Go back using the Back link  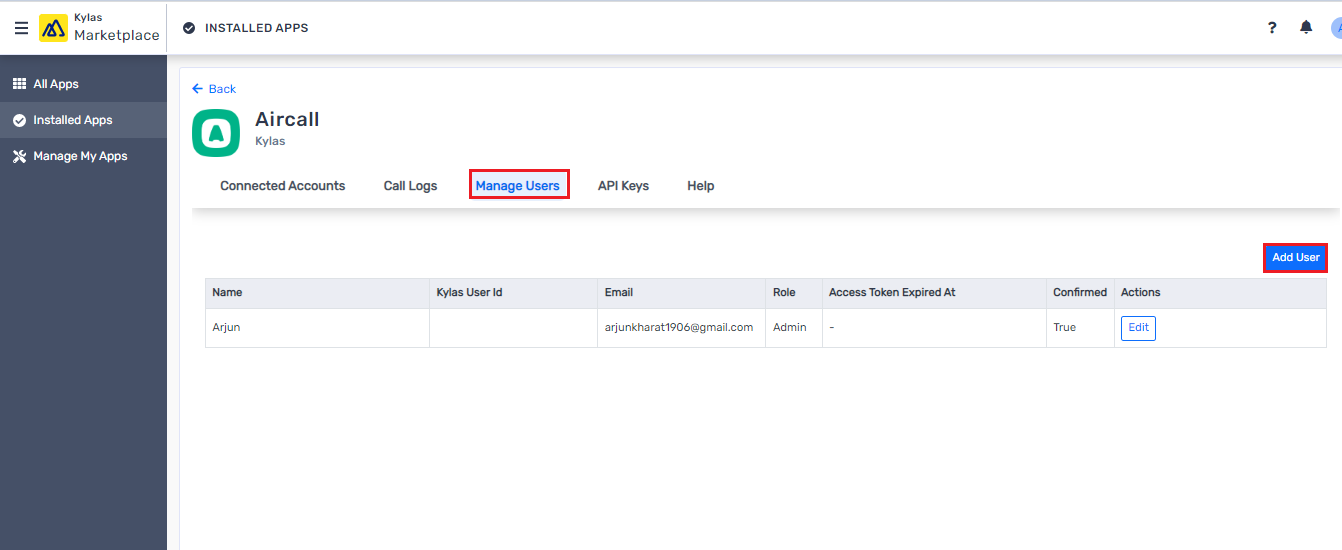click(x=214, y=89)
